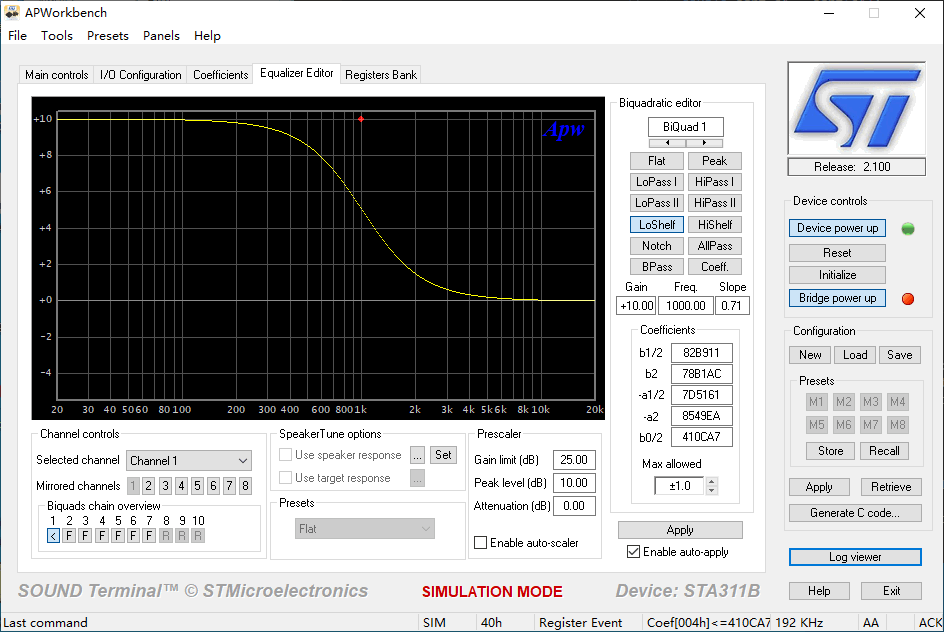Click the b1/2 coefficient field
Screen dimensions: 944x632
(x=701, y=353)
